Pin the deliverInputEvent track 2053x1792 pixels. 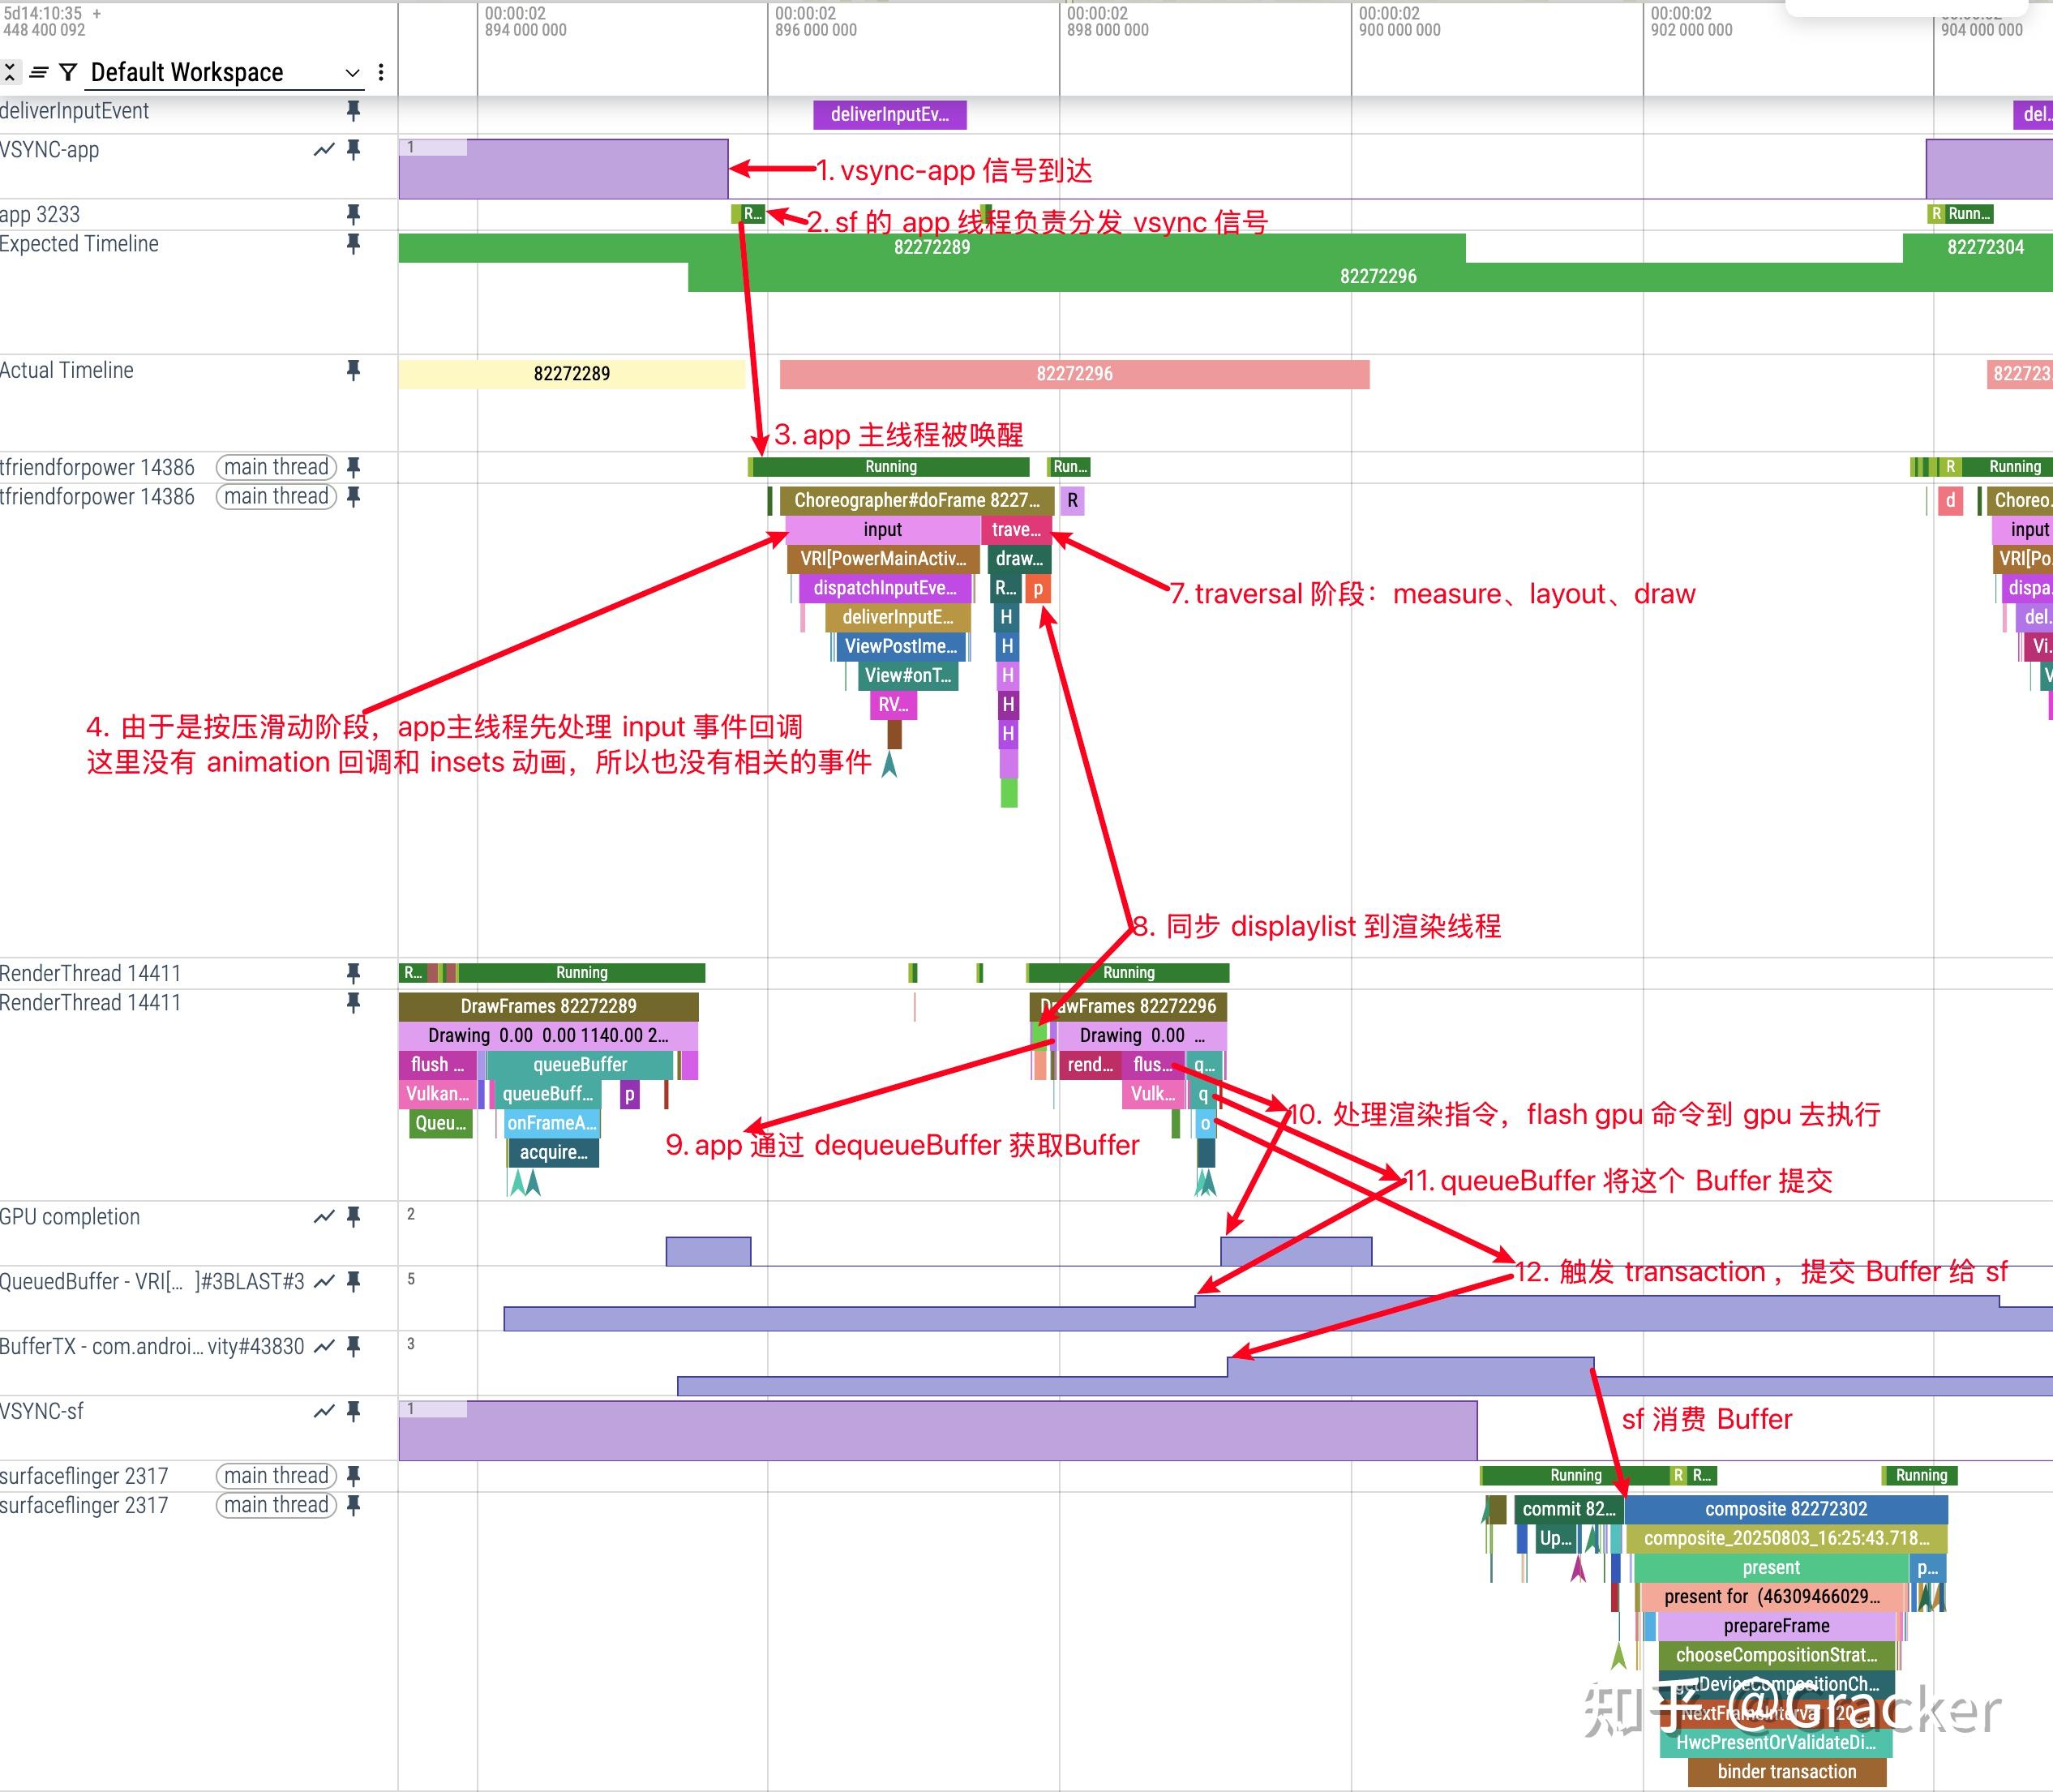353,111
